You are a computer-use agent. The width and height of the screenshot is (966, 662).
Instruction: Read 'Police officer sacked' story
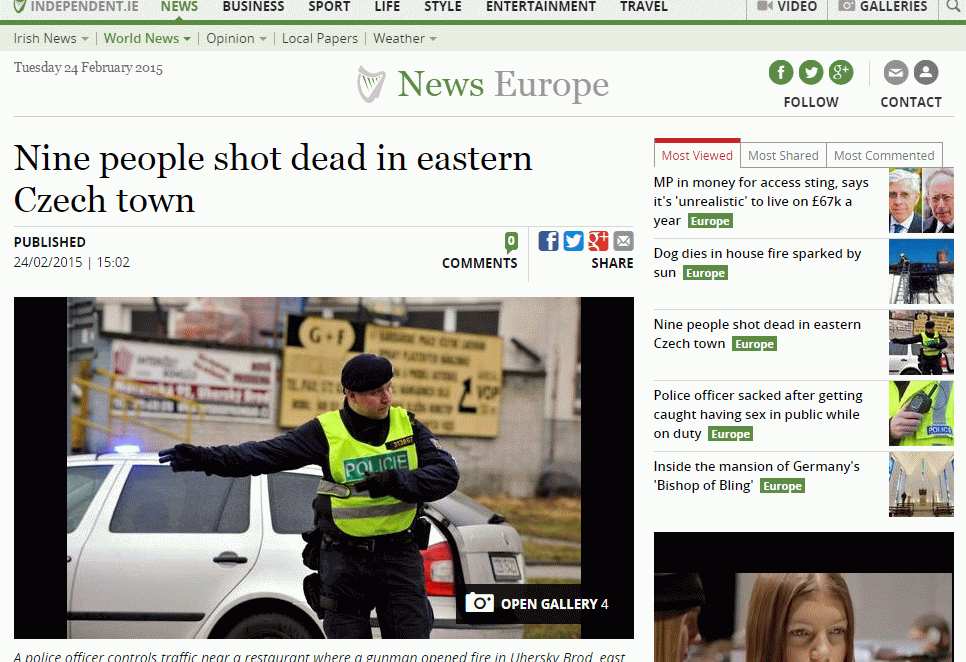point(758,414)
